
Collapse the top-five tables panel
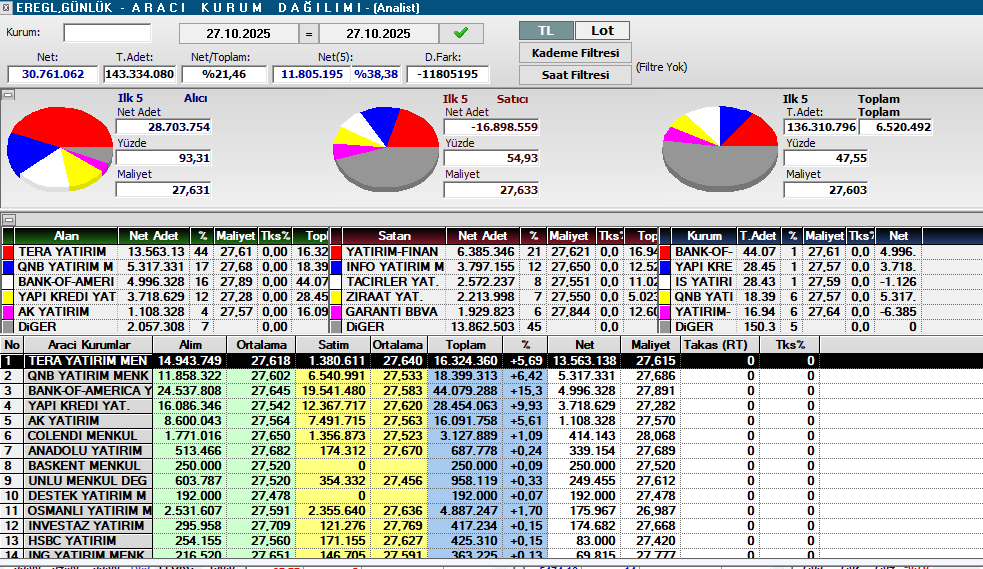pyautogui.click(x=8, y=219)
